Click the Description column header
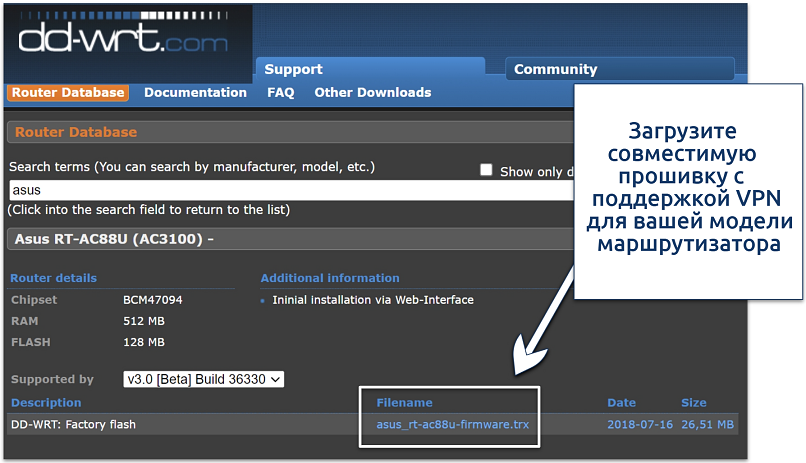This screenshot has height=463, width=806. [x=46, y=402]
